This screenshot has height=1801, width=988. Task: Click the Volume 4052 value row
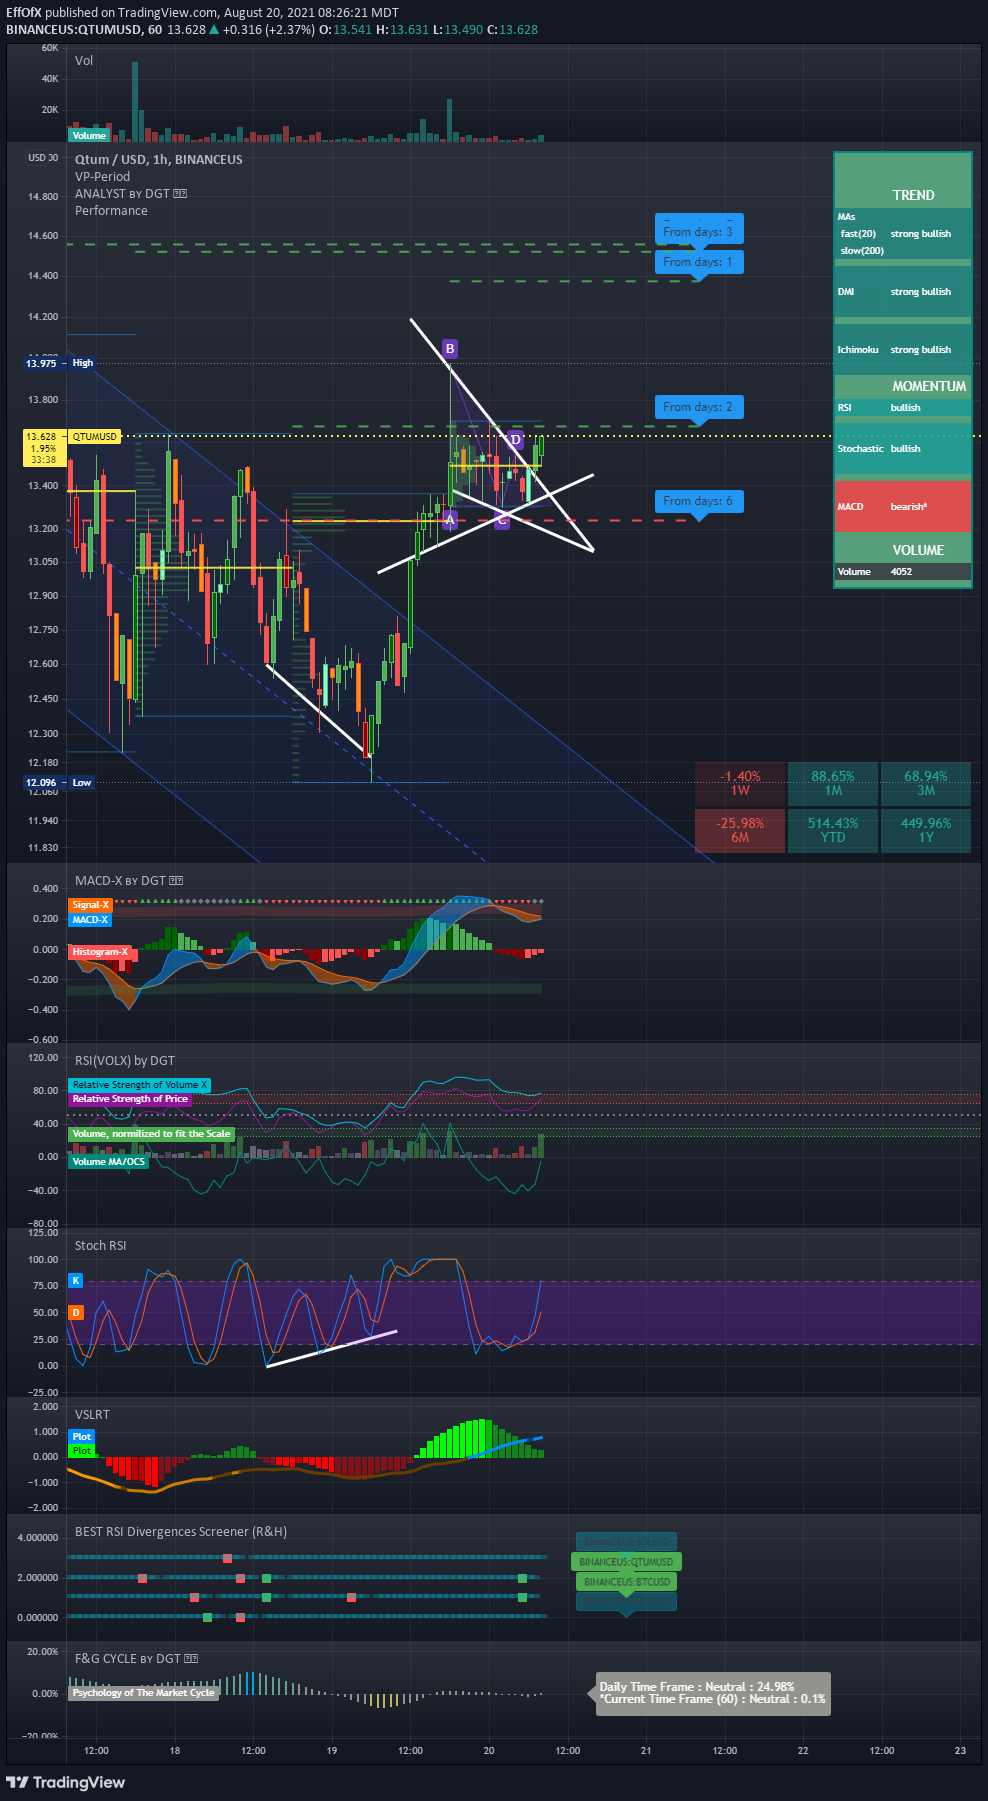[903, 572]
